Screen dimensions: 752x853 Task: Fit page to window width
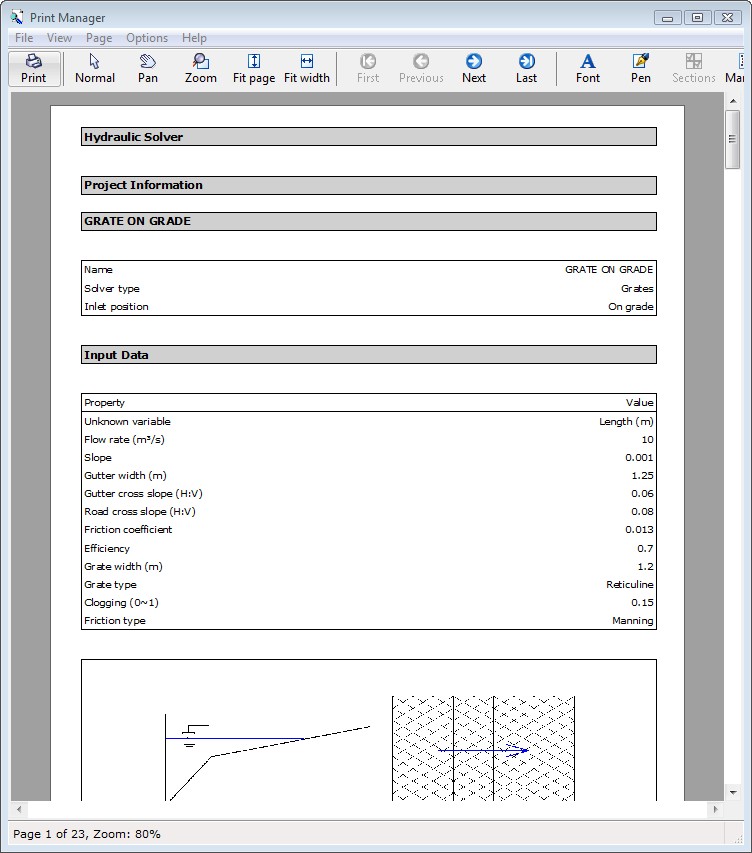click(307, 68)
